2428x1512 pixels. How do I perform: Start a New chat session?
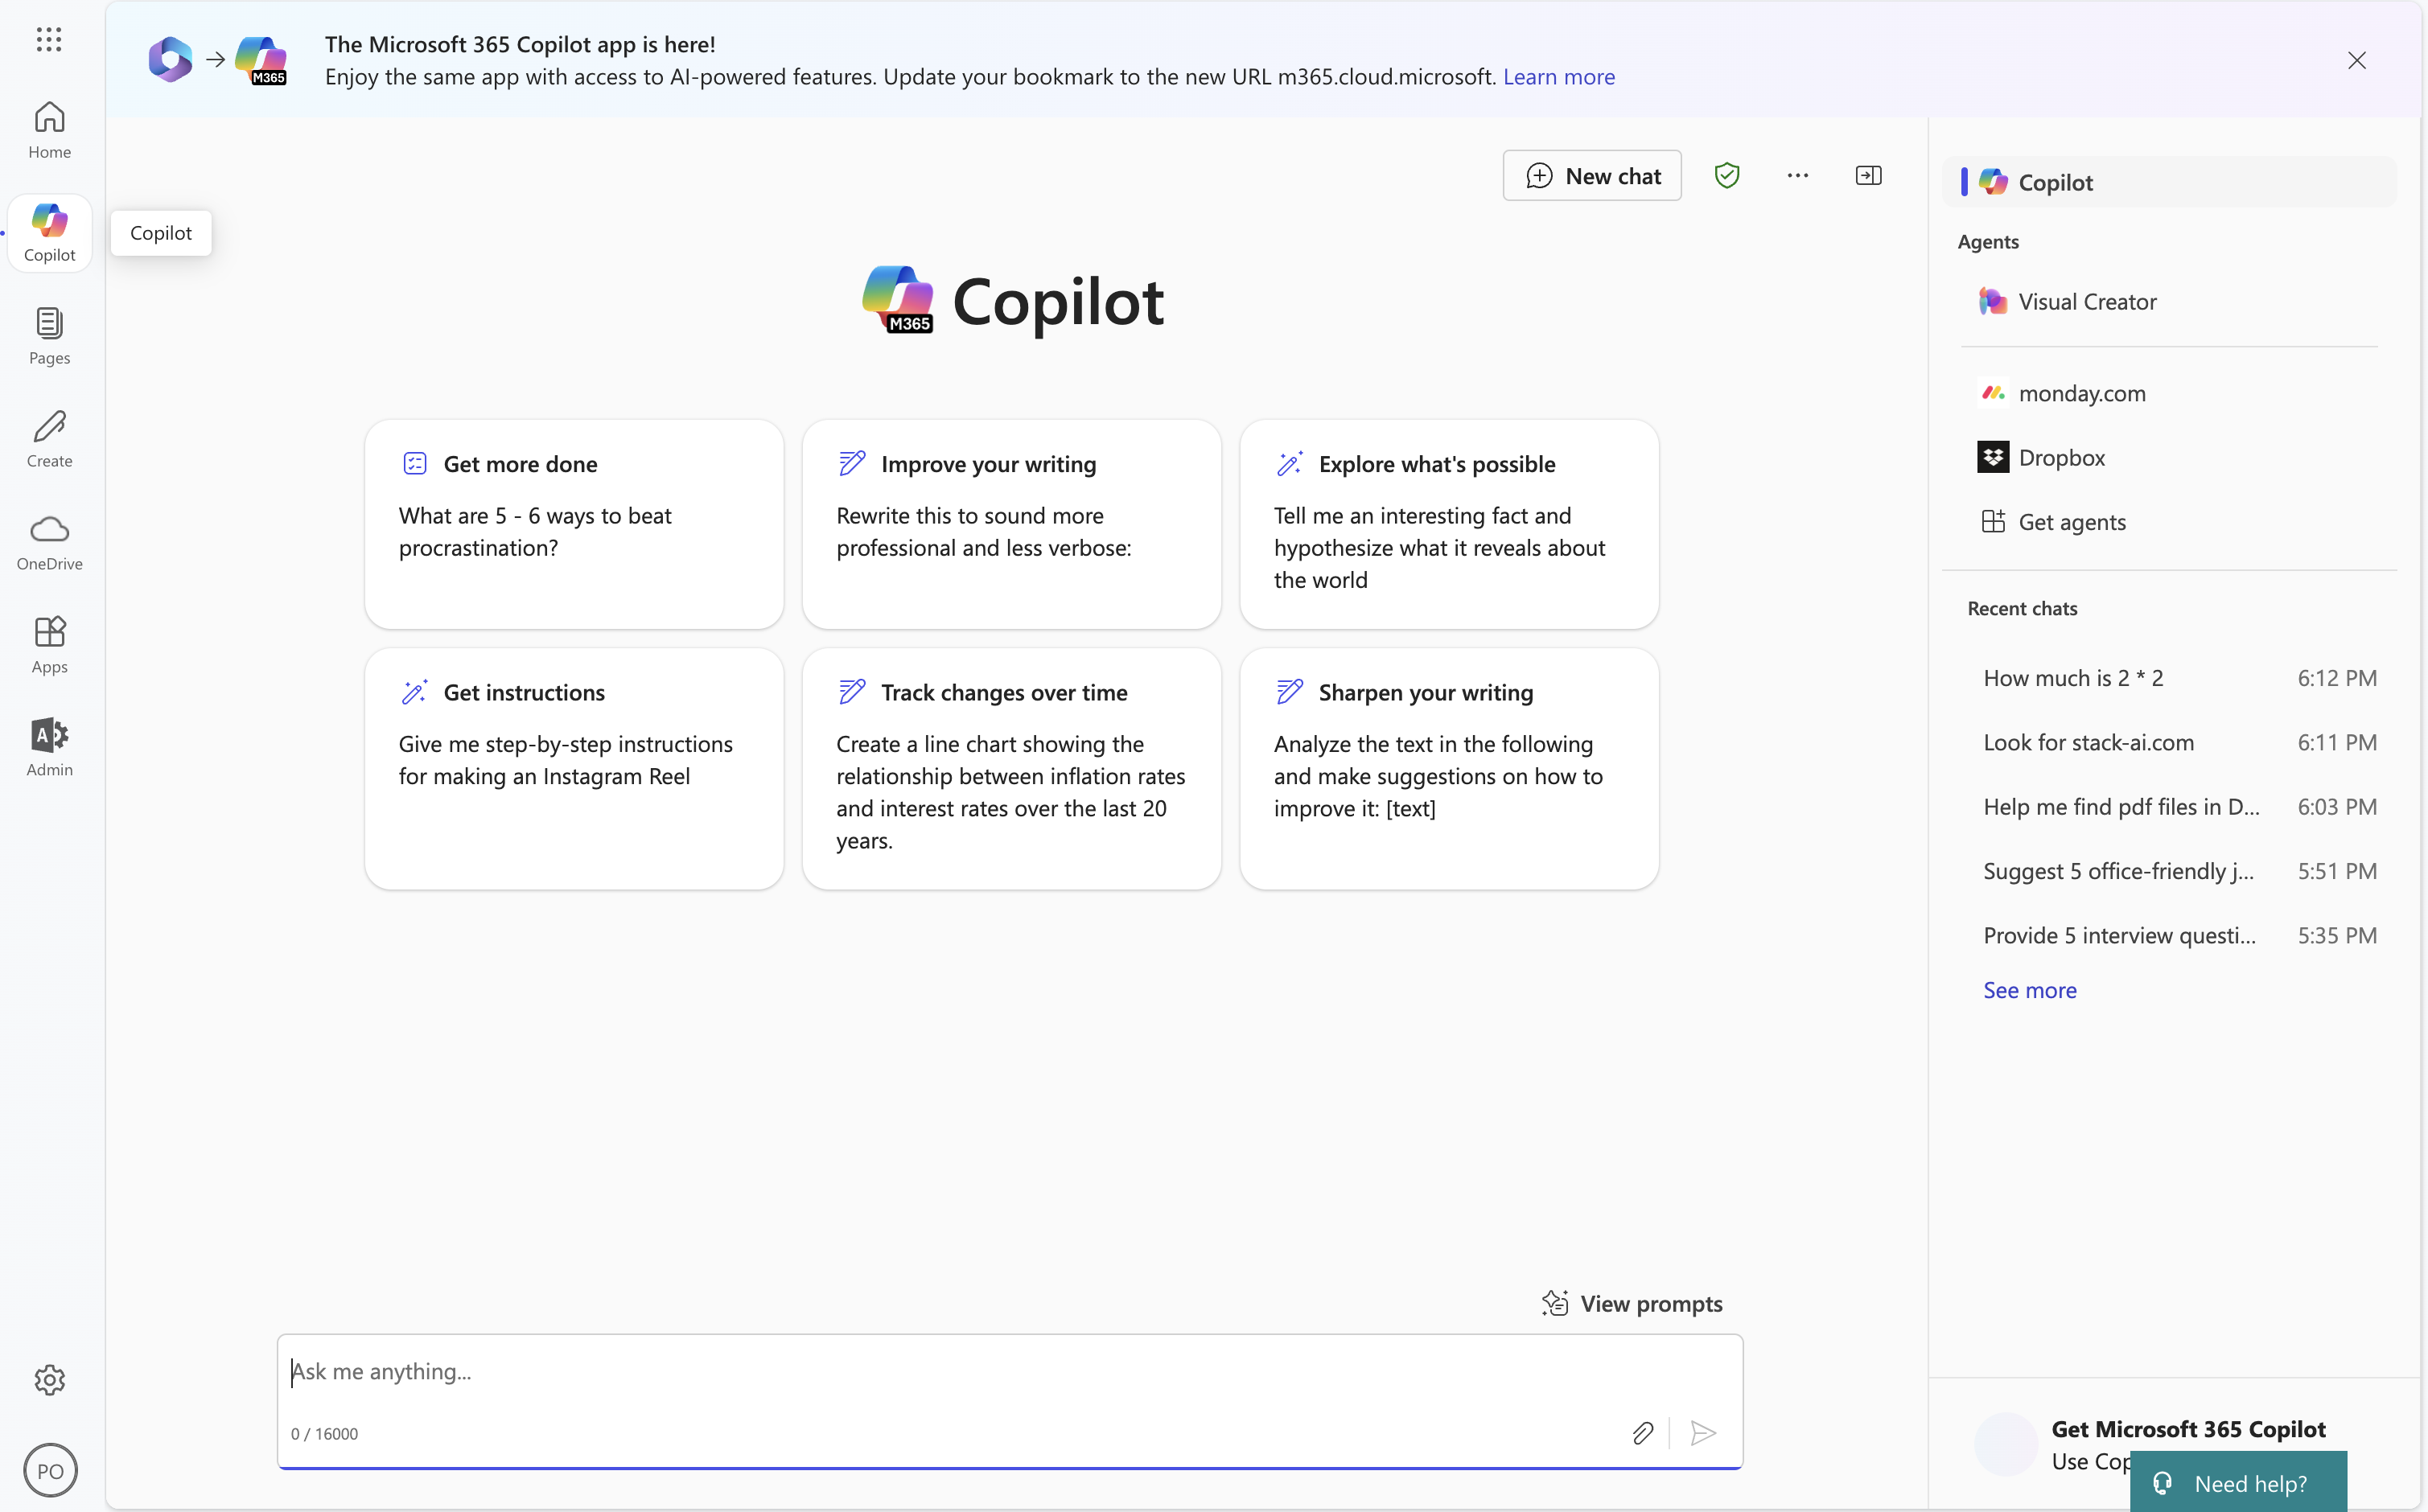[1591, 175]
